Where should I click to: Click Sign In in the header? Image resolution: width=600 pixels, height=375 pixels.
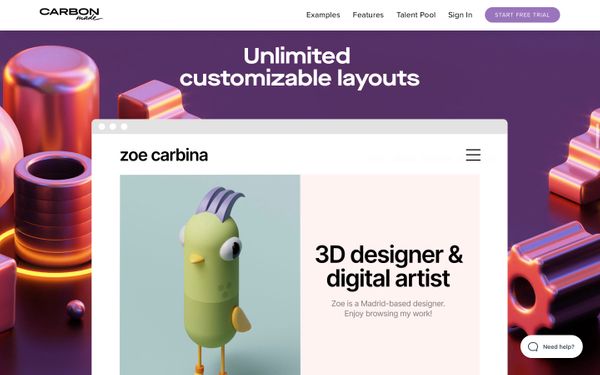tap(460, 15)
